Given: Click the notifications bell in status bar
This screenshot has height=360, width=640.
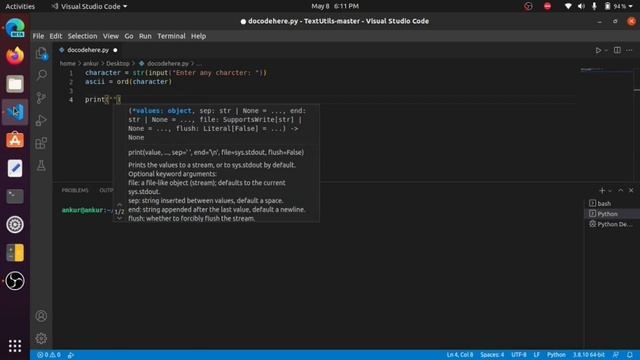Looking at the screenshot, I should tap(630, 355).
